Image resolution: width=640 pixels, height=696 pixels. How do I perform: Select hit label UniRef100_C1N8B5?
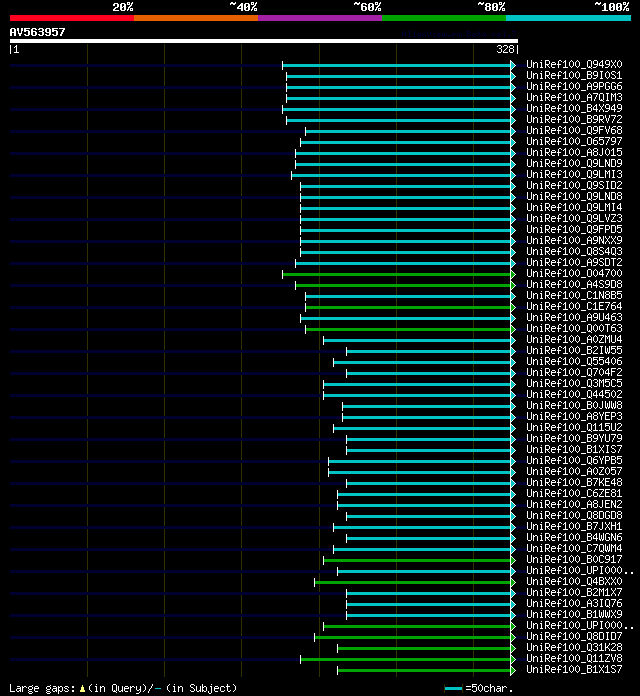(574, 295)
